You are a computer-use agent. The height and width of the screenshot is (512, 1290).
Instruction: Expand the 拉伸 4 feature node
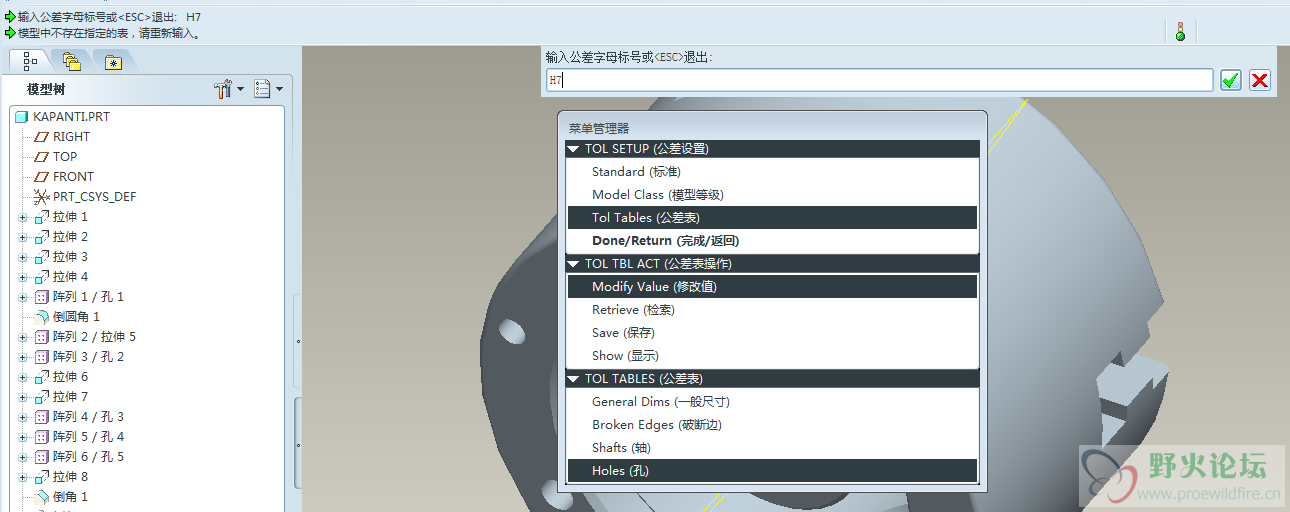click(22, 277)
